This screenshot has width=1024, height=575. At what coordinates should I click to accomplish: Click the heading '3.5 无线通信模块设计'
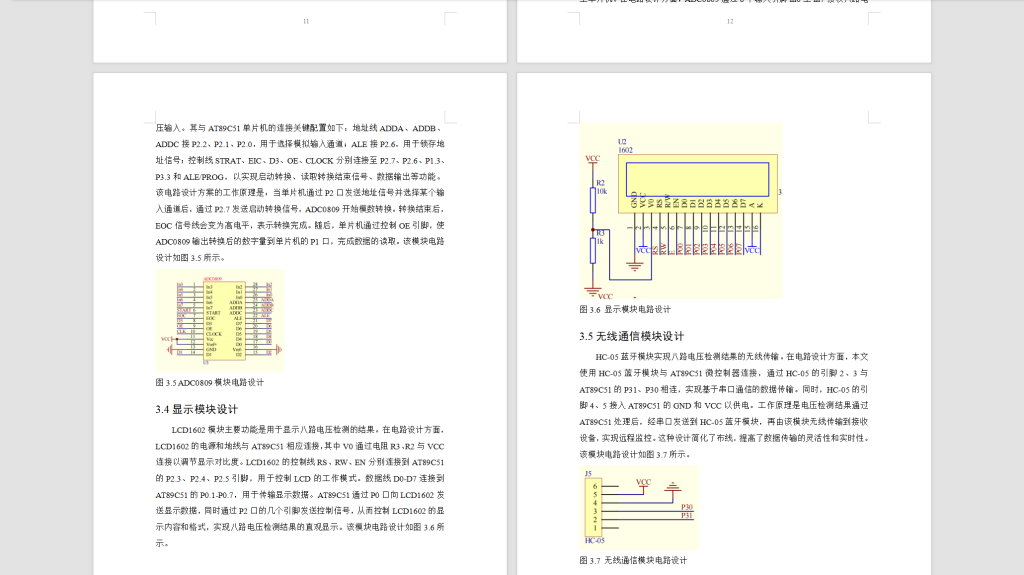pyautogui.click(x=632, y=337)
